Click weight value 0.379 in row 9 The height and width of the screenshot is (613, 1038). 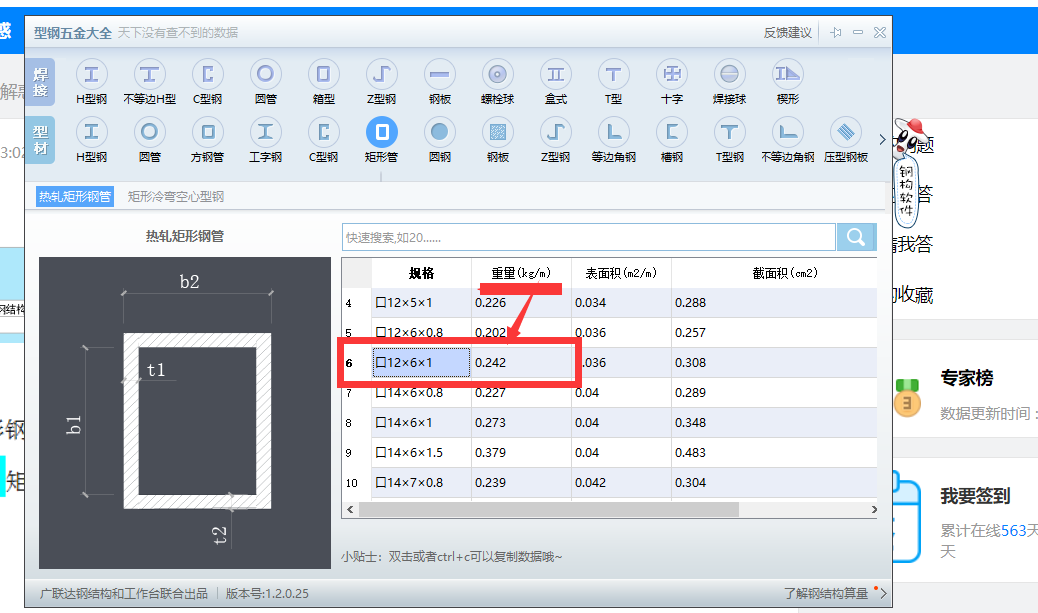click(491, 453)
